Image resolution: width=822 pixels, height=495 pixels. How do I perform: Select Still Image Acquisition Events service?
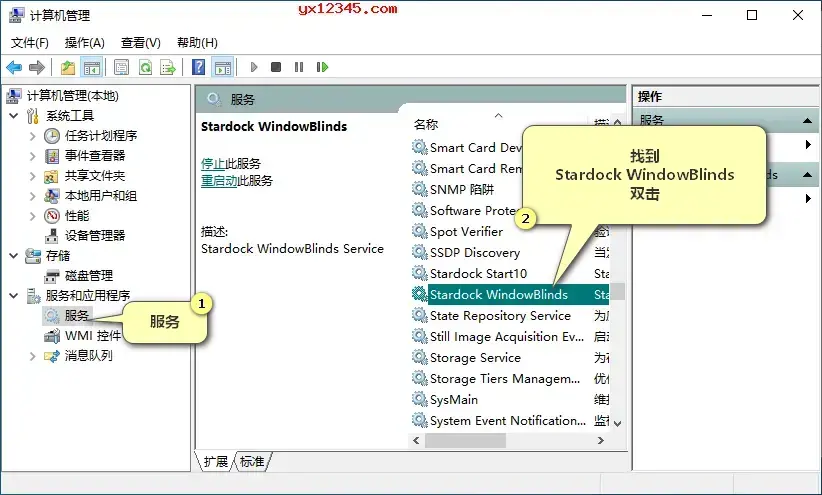point(507,336)
